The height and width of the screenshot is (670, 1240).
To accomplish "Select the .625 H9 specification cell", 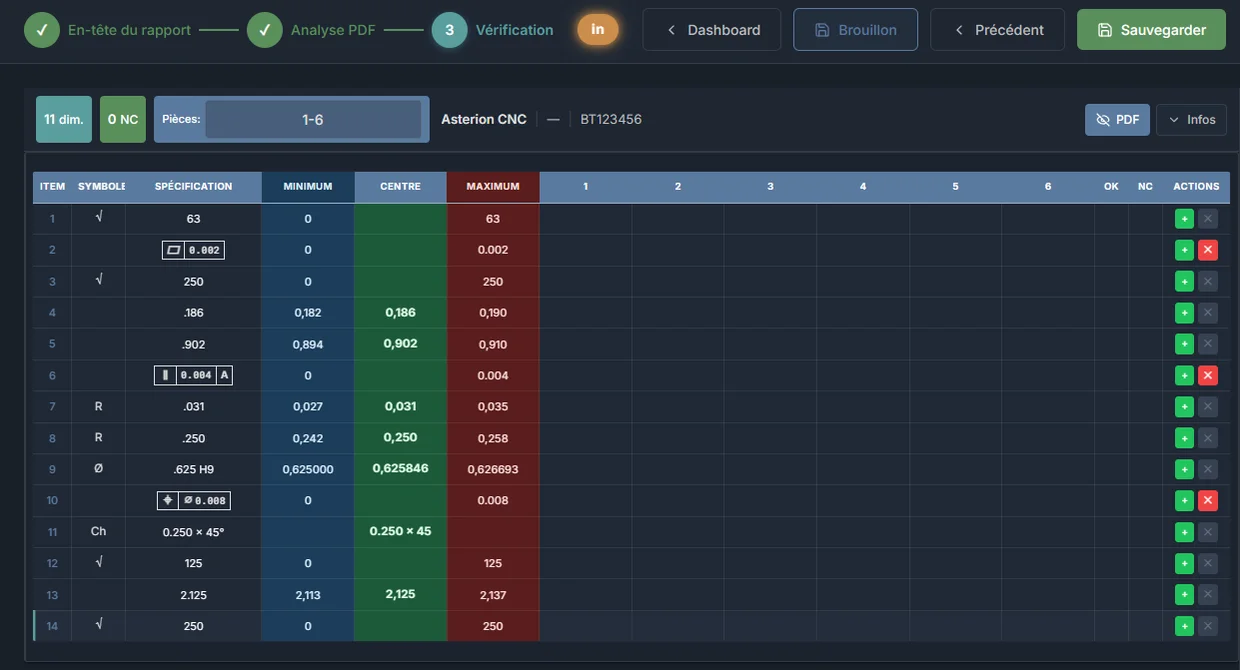I will tap(194, 469).
